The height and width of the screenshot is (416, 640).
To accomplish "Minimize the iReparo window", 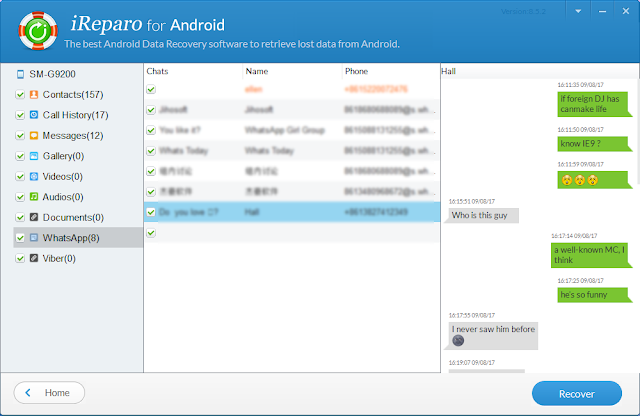I will (602, 11).
